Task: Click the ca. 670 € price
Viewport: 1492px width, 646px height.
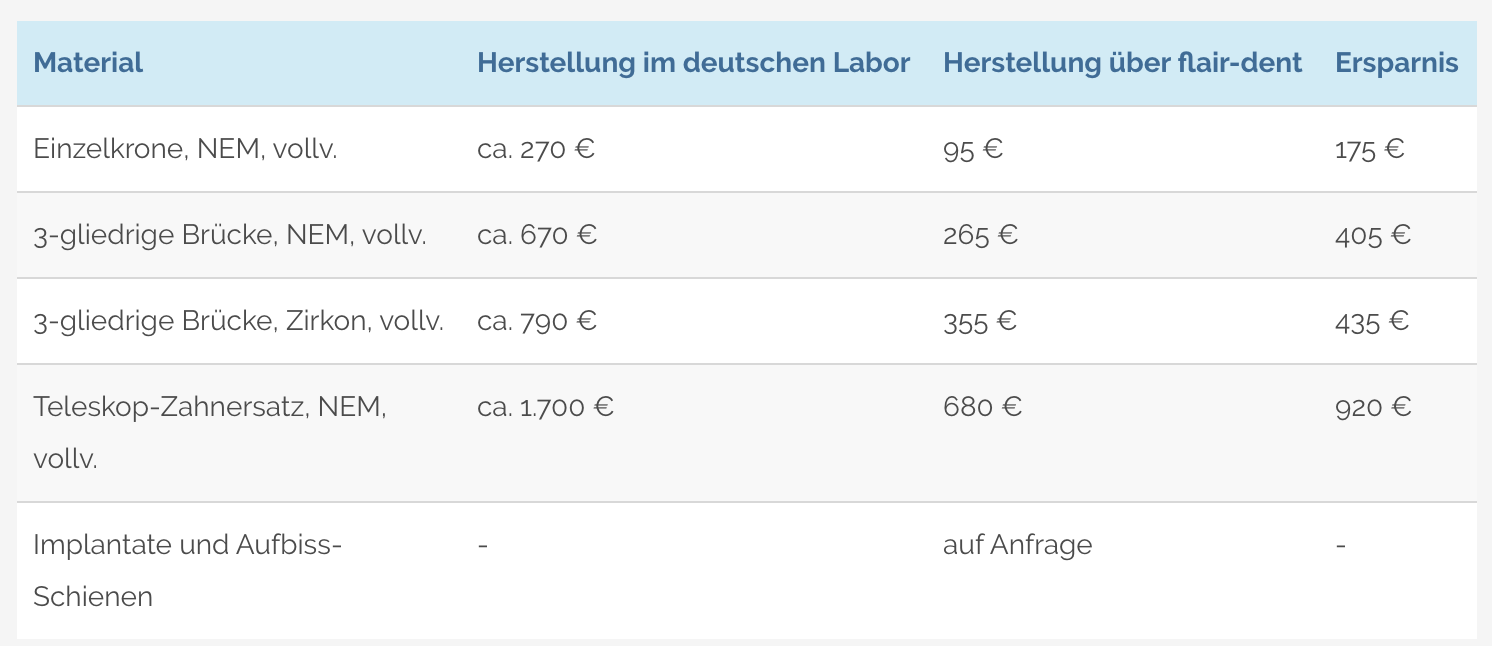Action: [x=537, y=235]
